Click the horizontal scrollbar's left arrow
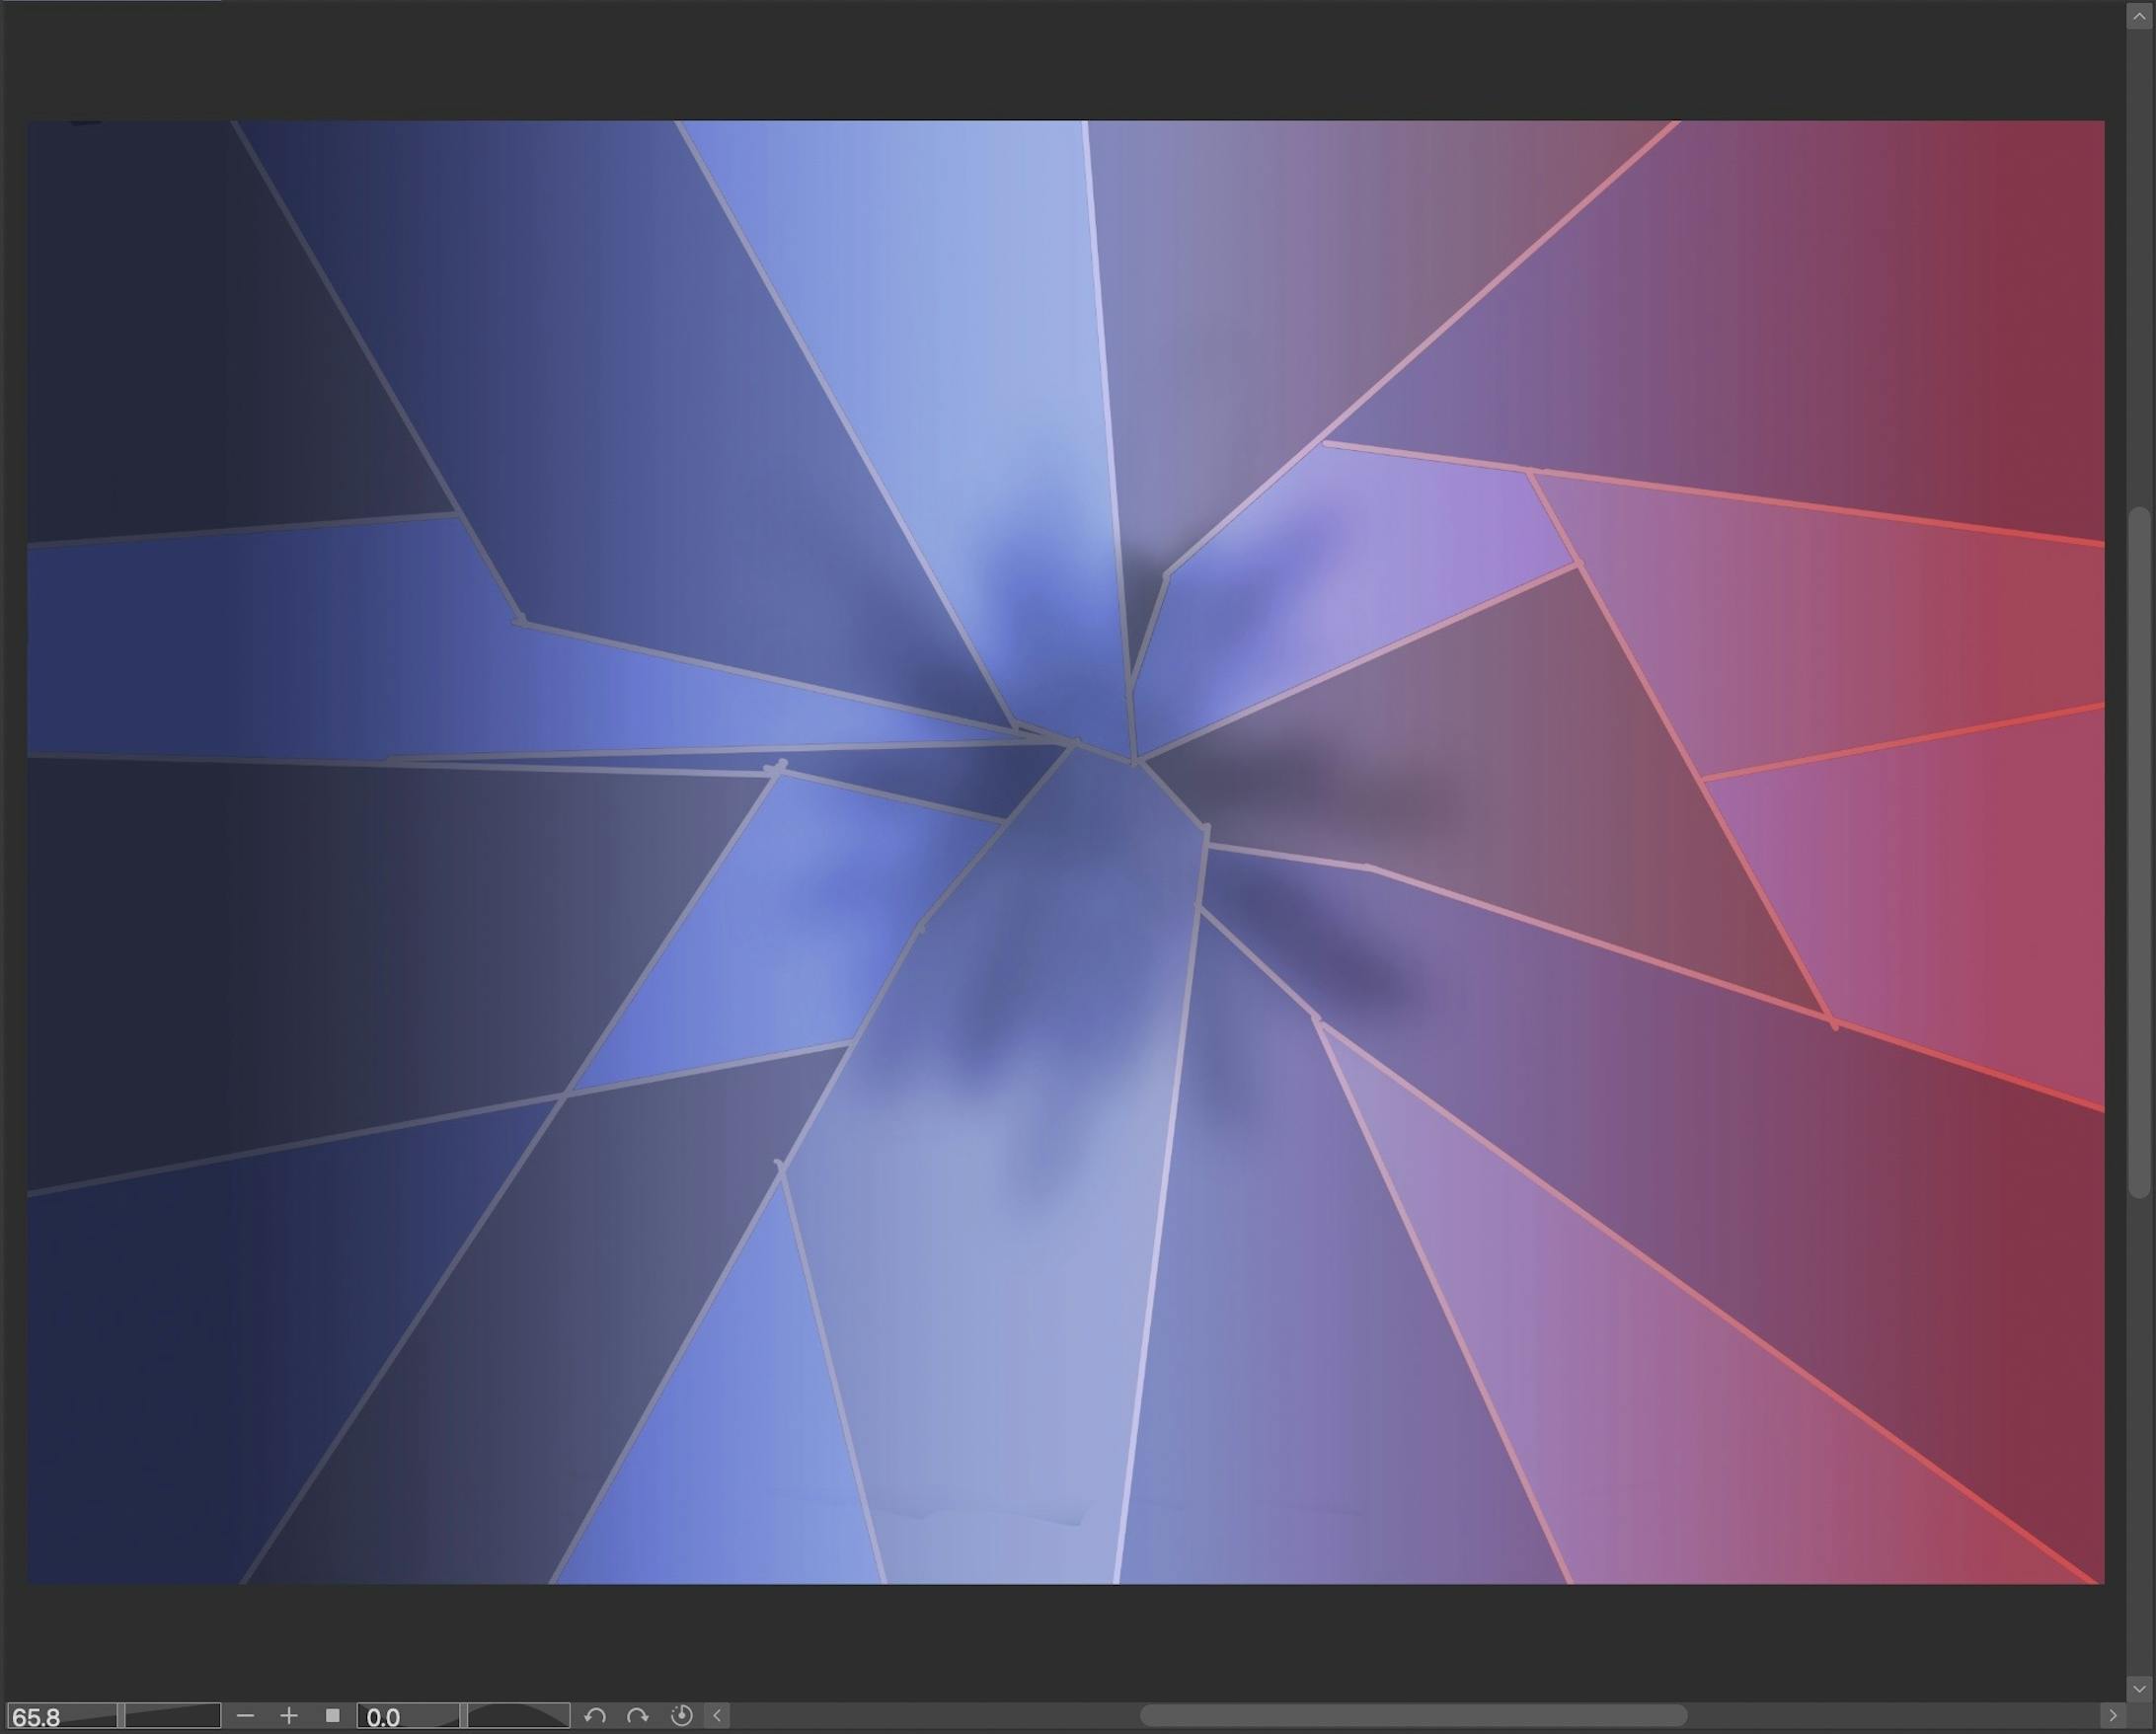 pyautogui.click(x=717, y=1716)
